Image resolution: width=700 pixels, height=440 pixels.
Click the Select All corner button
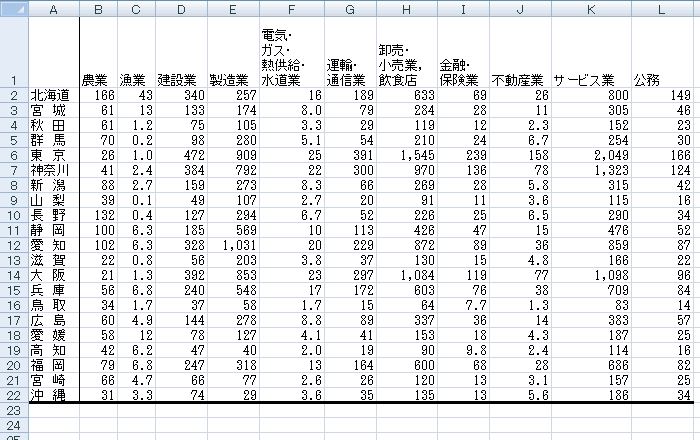[14, 9]
